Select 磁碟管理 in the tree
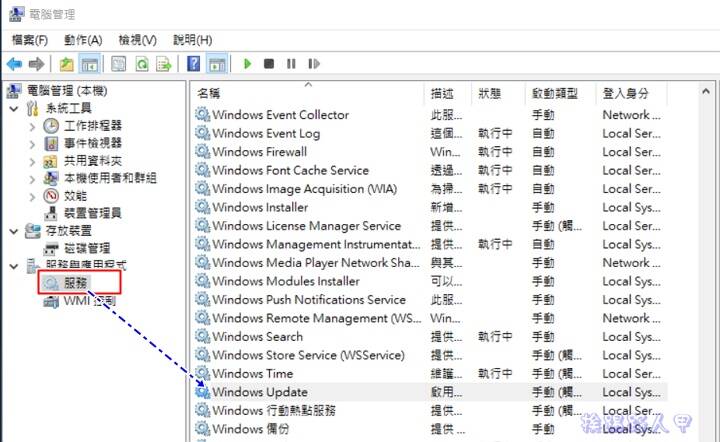Screen dimensions: 720x442 pyautogui.click(x=87, y=248)
